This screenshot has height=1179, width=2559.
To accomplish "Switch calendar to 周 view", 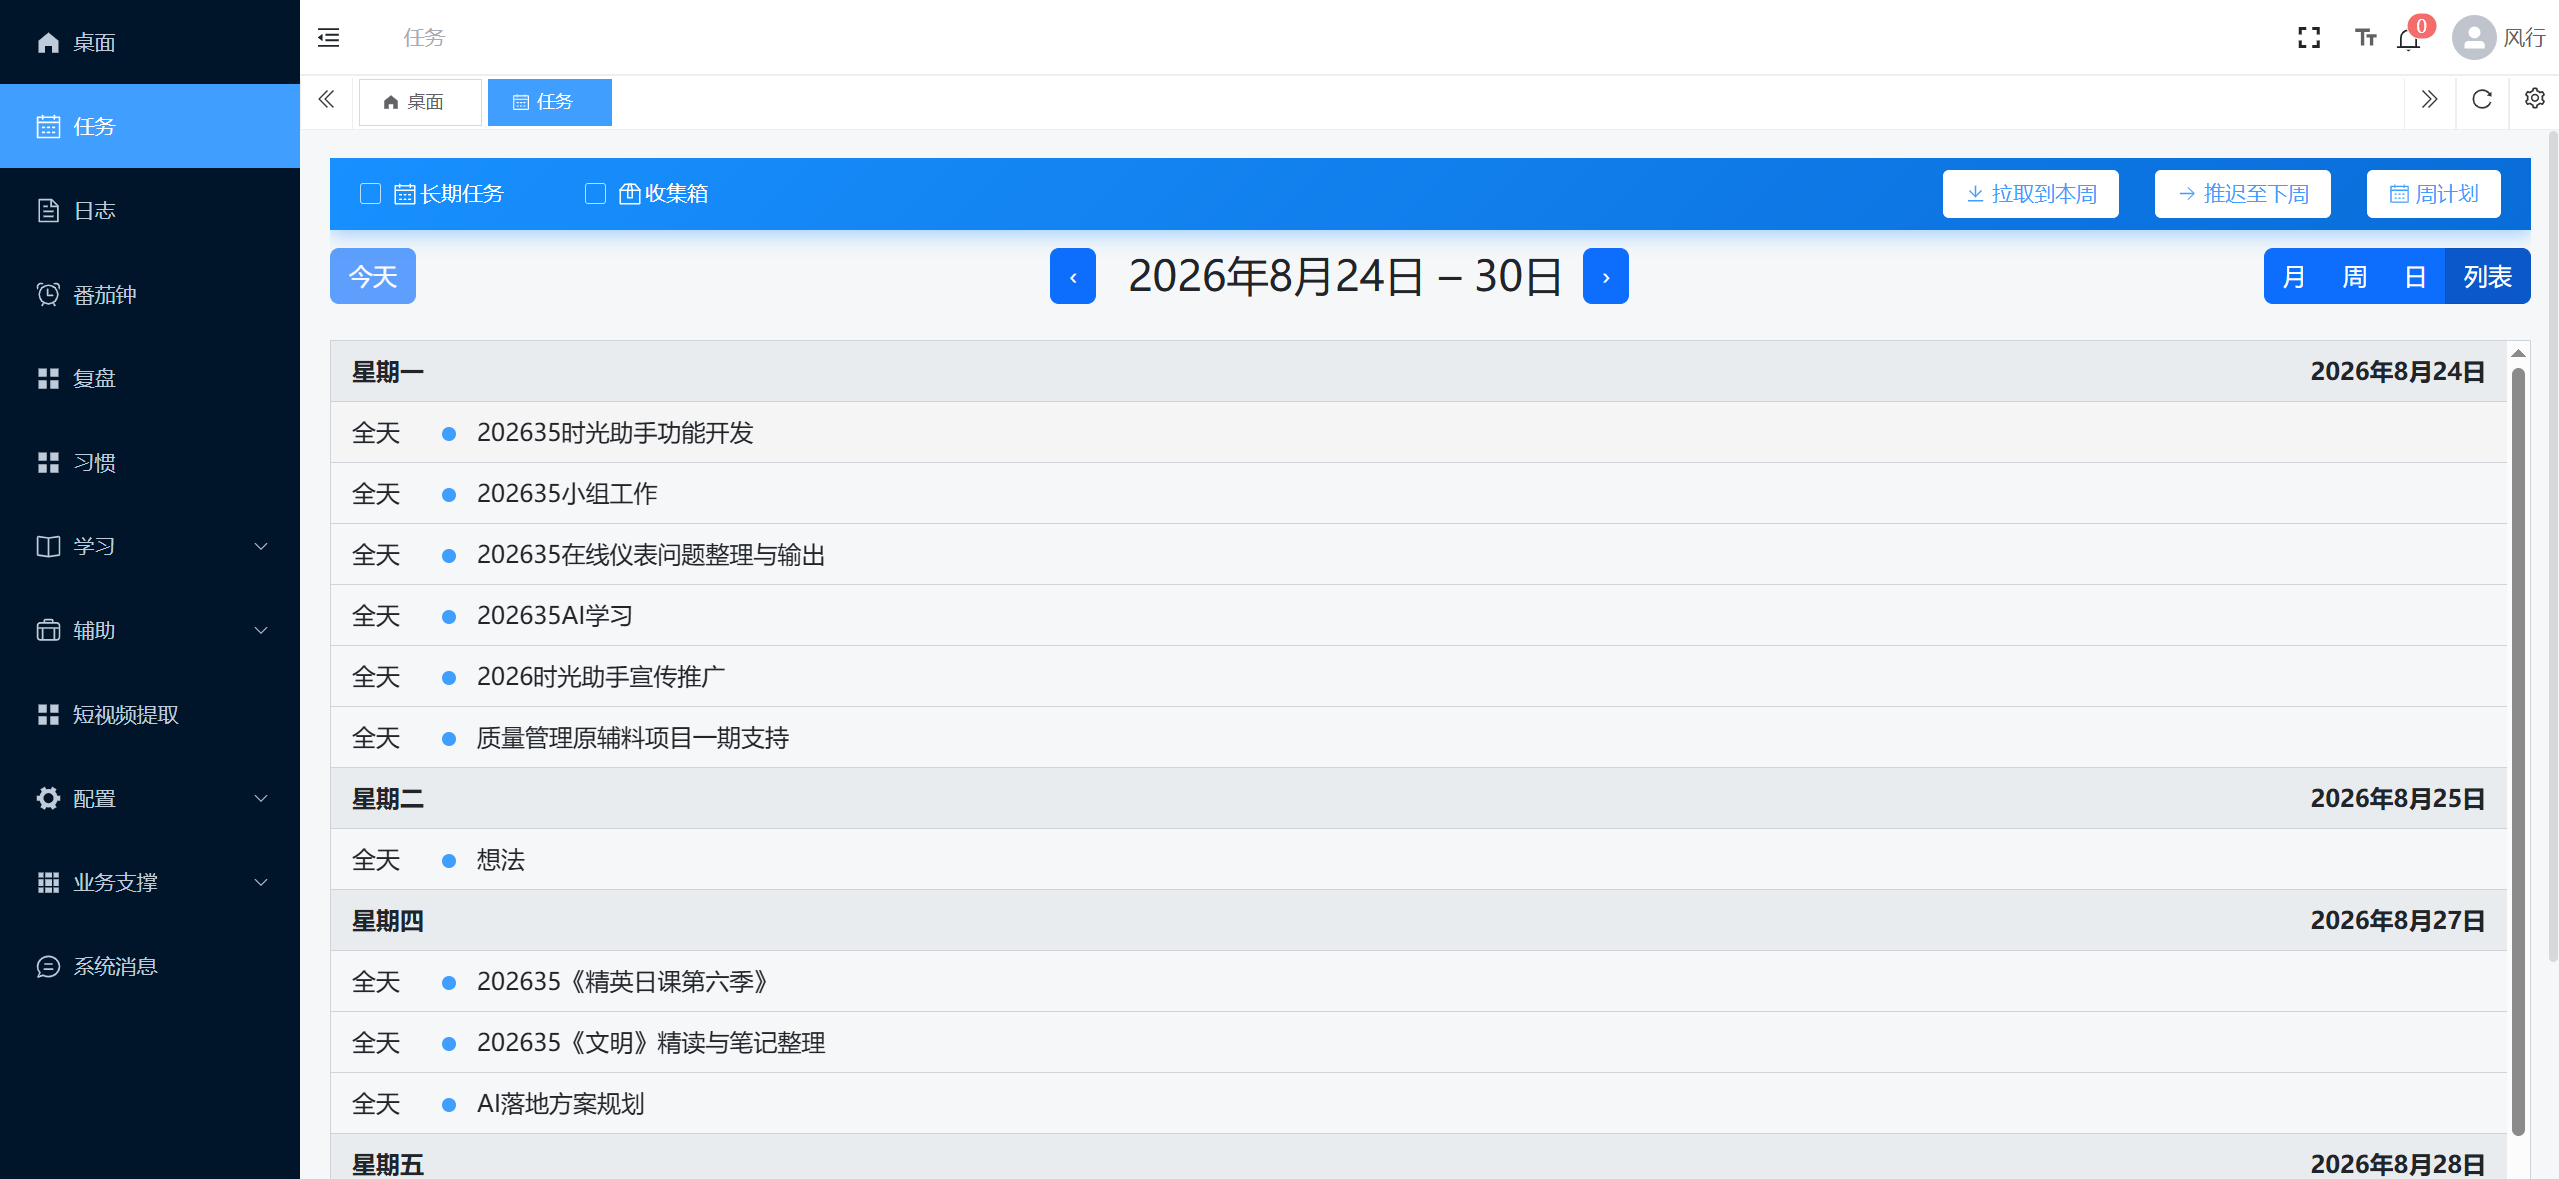I will 2354,276.
